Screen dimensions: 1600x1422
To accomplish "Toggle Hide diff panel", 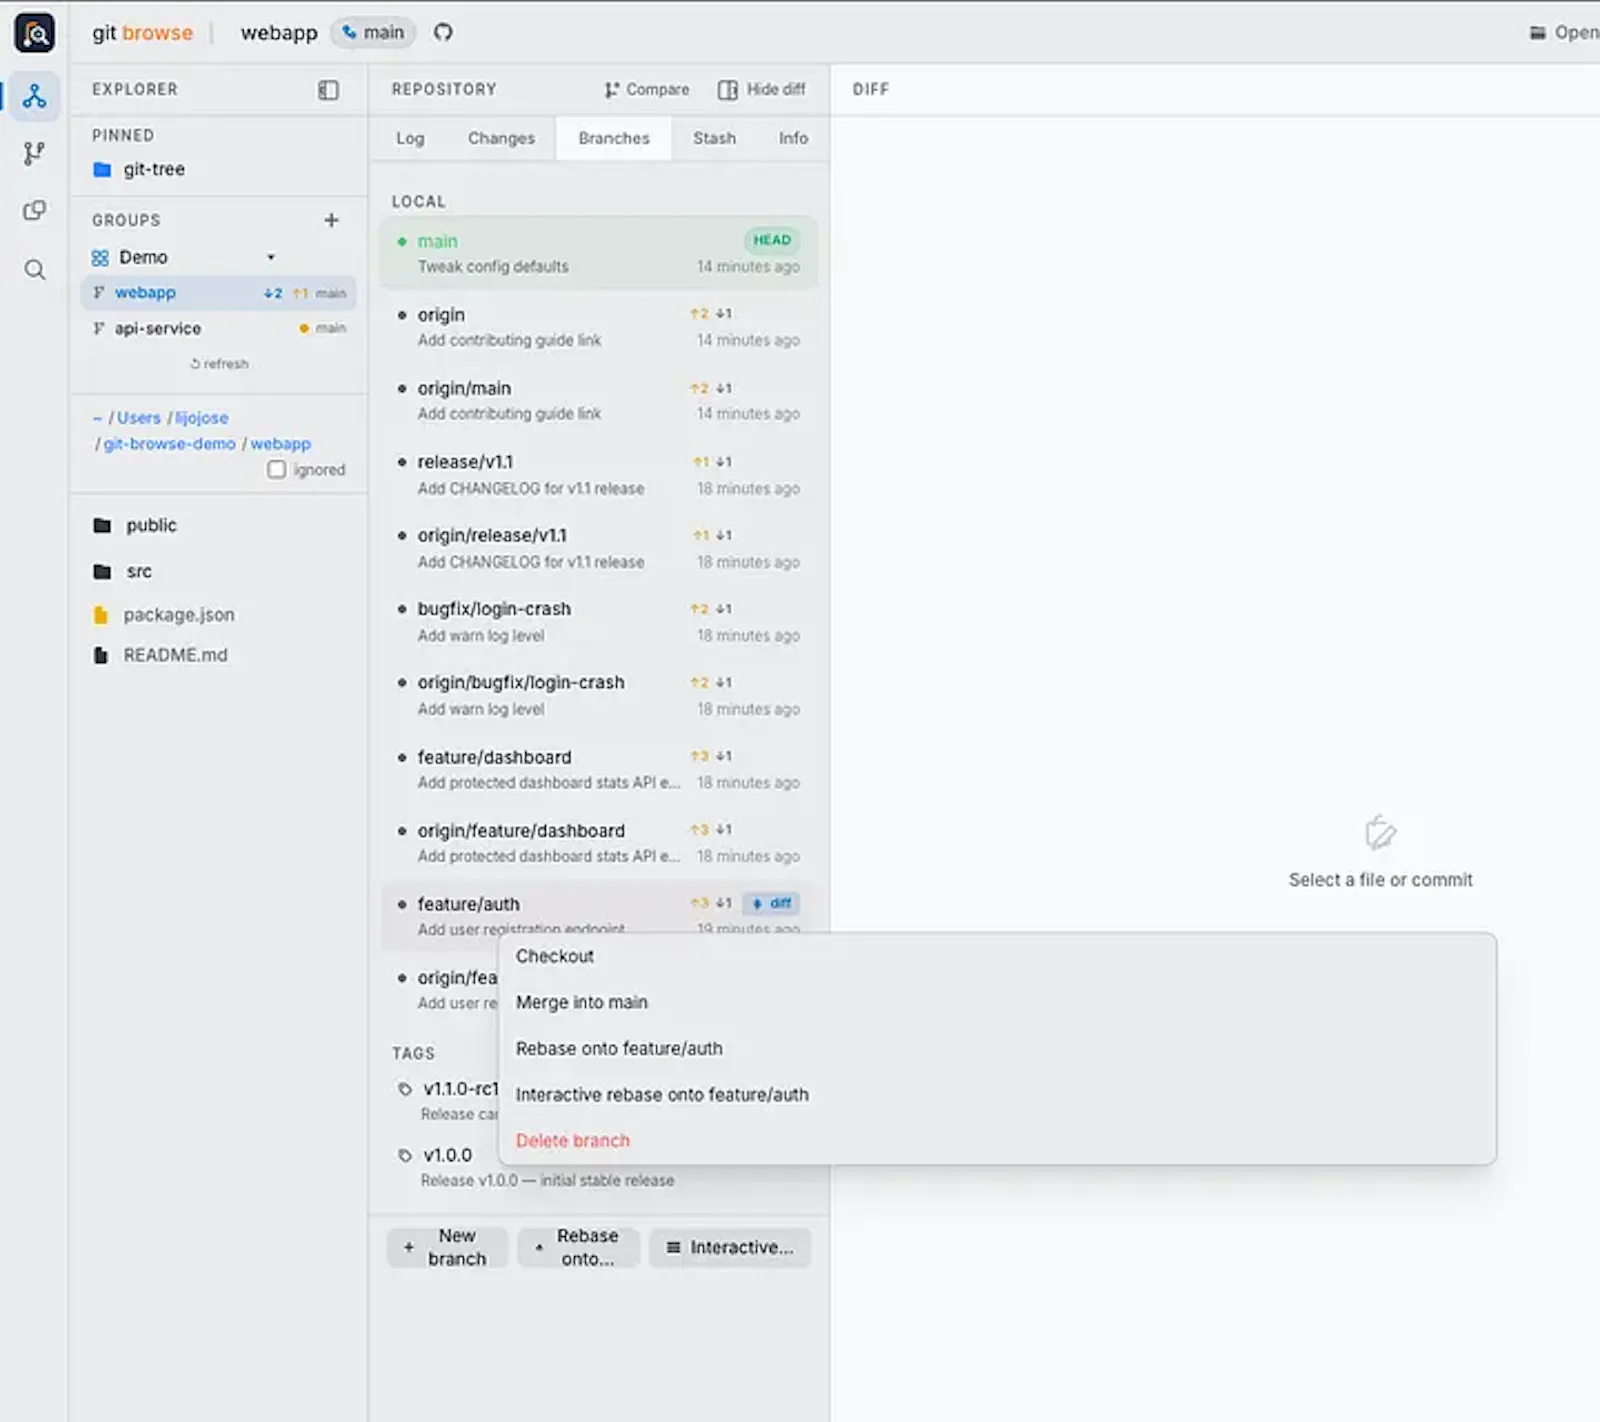I will [761, 89].
